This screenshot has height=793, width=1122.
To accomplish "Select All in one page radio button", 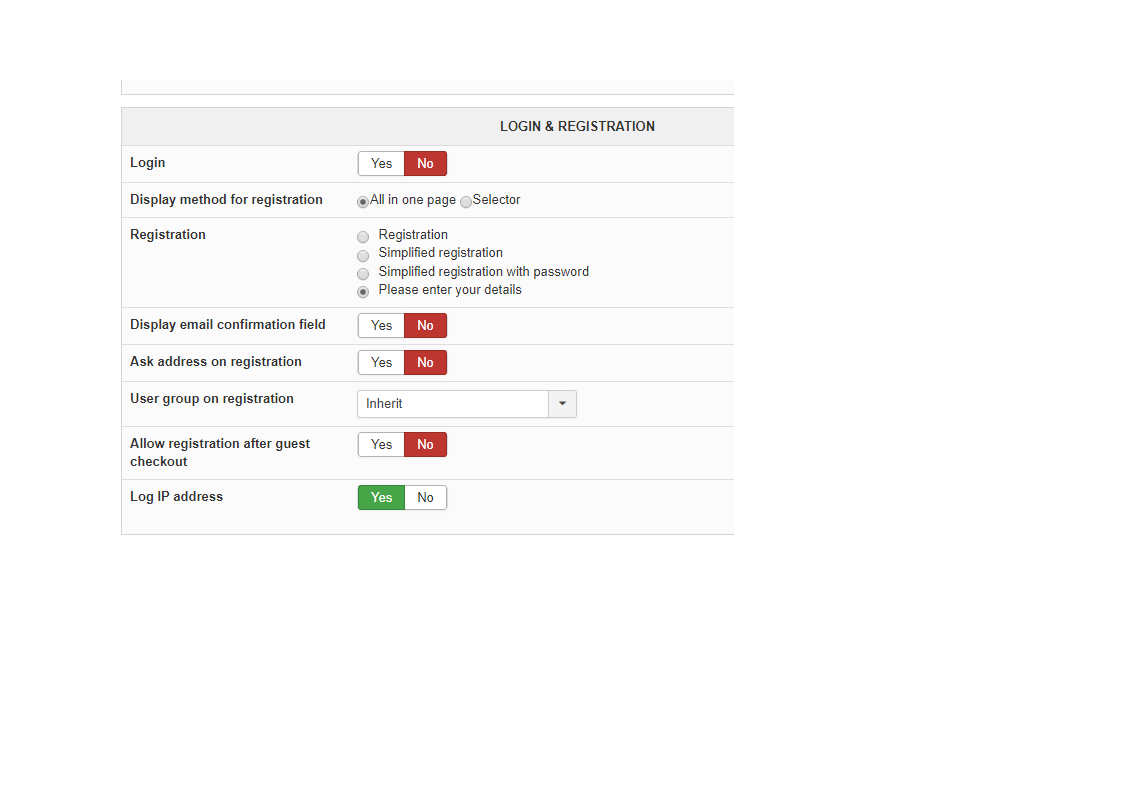I will 363,201.
